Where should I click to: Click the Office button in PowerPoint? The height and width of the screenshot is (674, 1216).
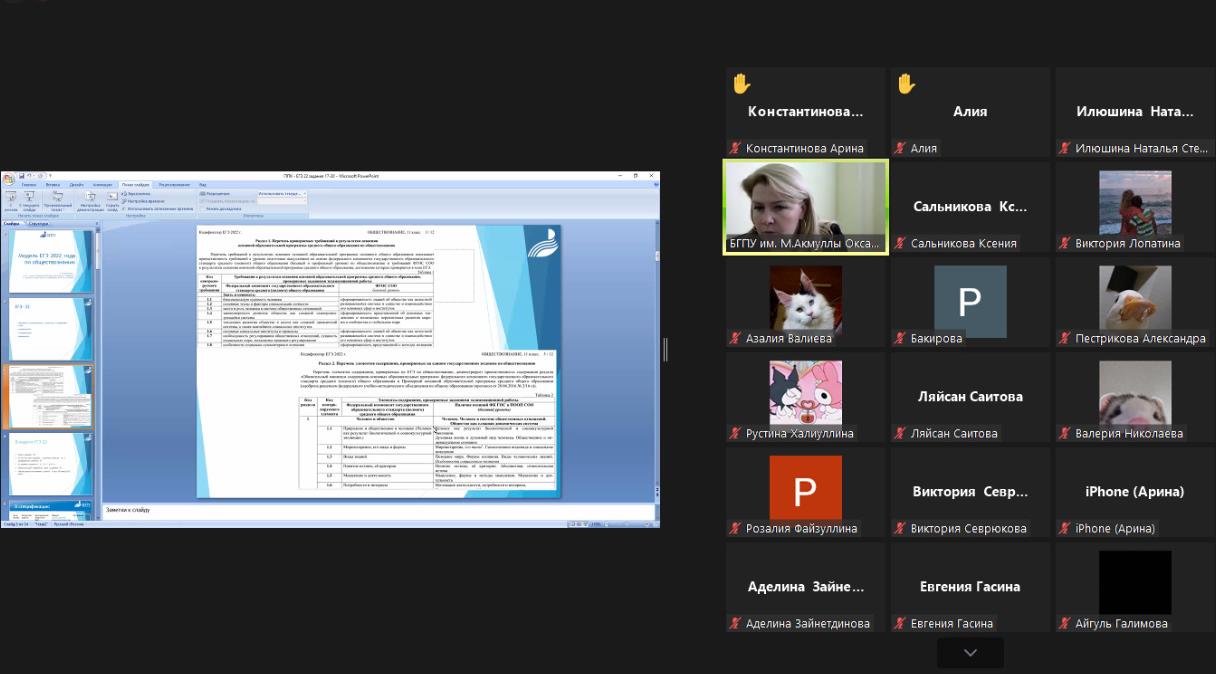tap(8, 179)
